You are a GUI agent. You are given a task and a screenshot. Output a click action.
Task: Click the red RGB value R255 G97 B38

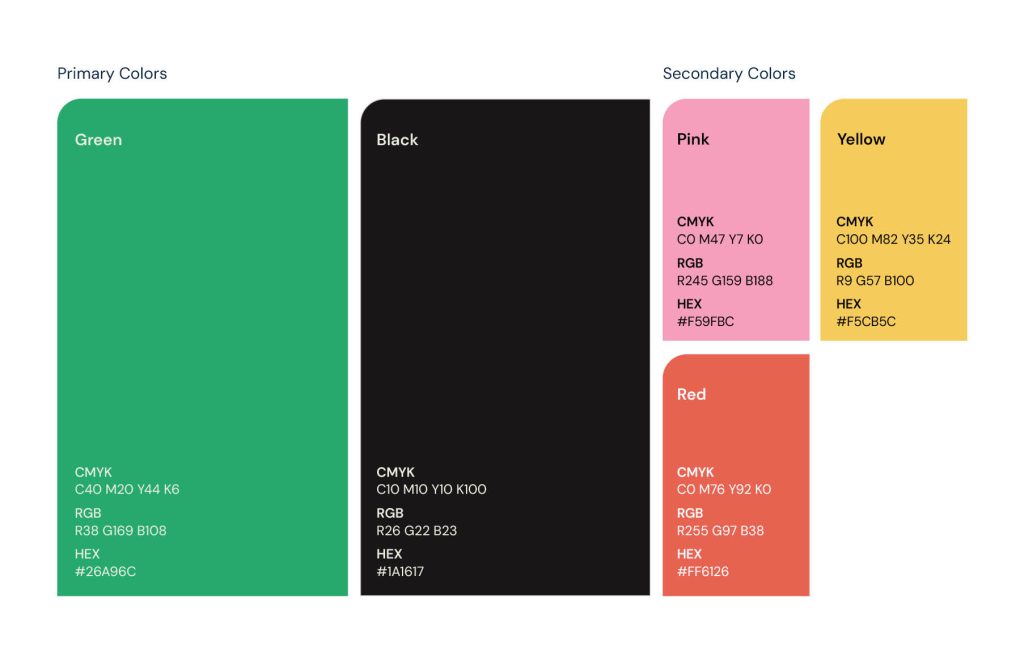coord(720,531)
